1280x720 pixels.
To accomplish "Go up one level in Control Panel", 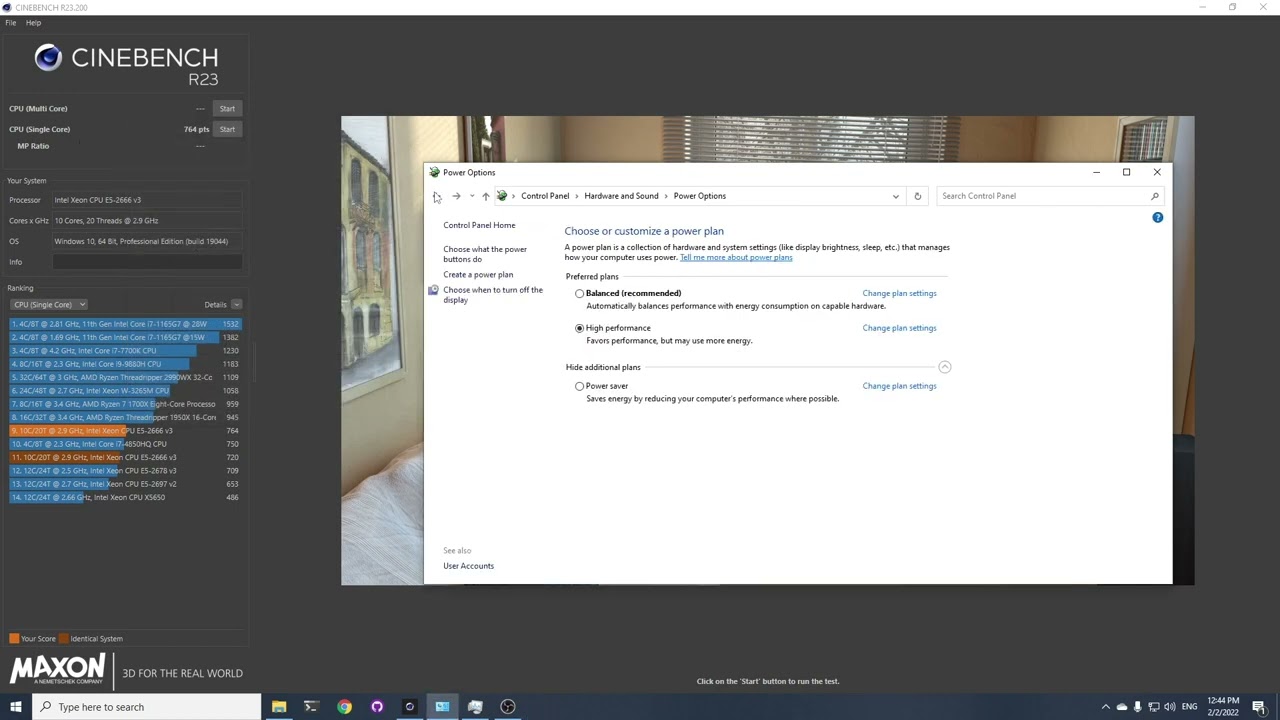I will coord(485,196).
